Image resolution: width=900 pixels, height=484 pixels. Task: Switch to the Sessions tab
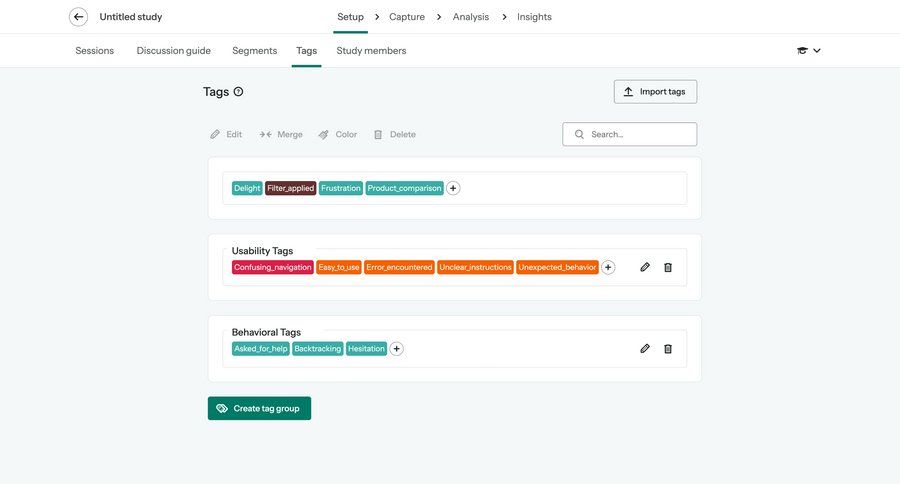(95, 51)
